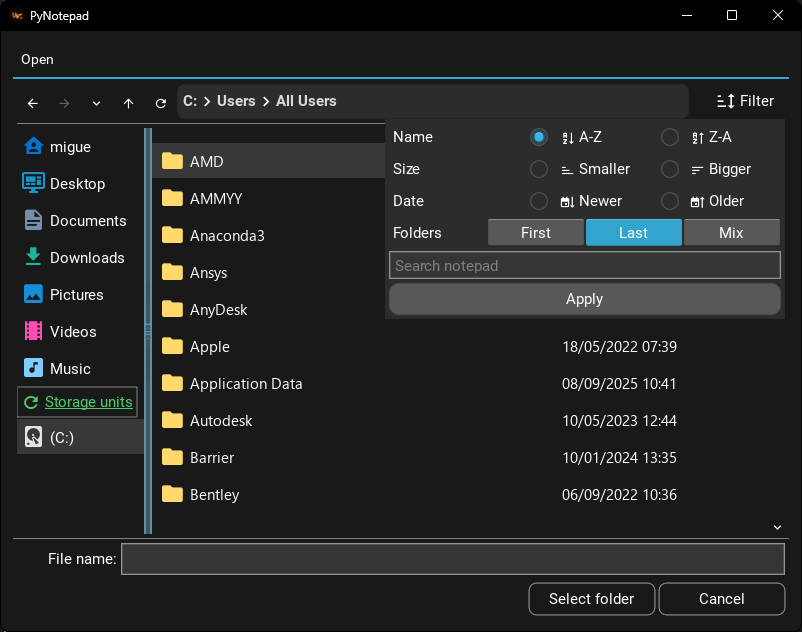Open the Downloads sidebar shortcut
The height and width of the screenshot is (632, 802).
75,258
